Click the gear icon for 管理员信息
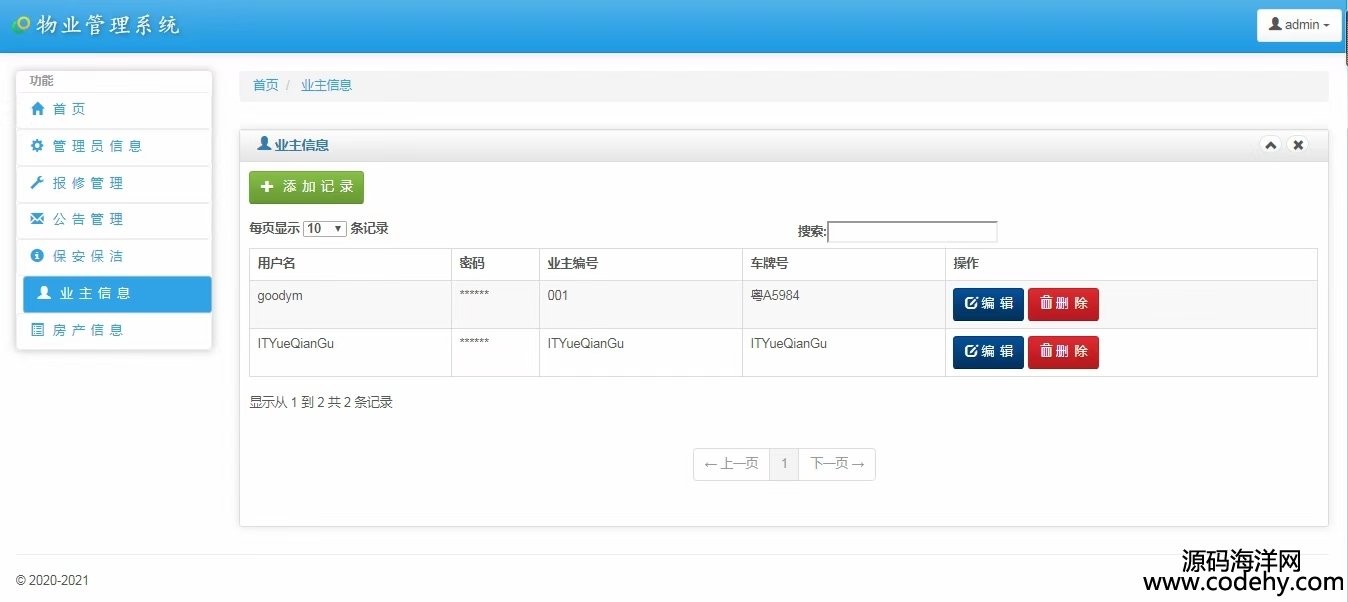Image resolution: width=1348 pixels, height=602 pixels. click(x=38, y=146)
